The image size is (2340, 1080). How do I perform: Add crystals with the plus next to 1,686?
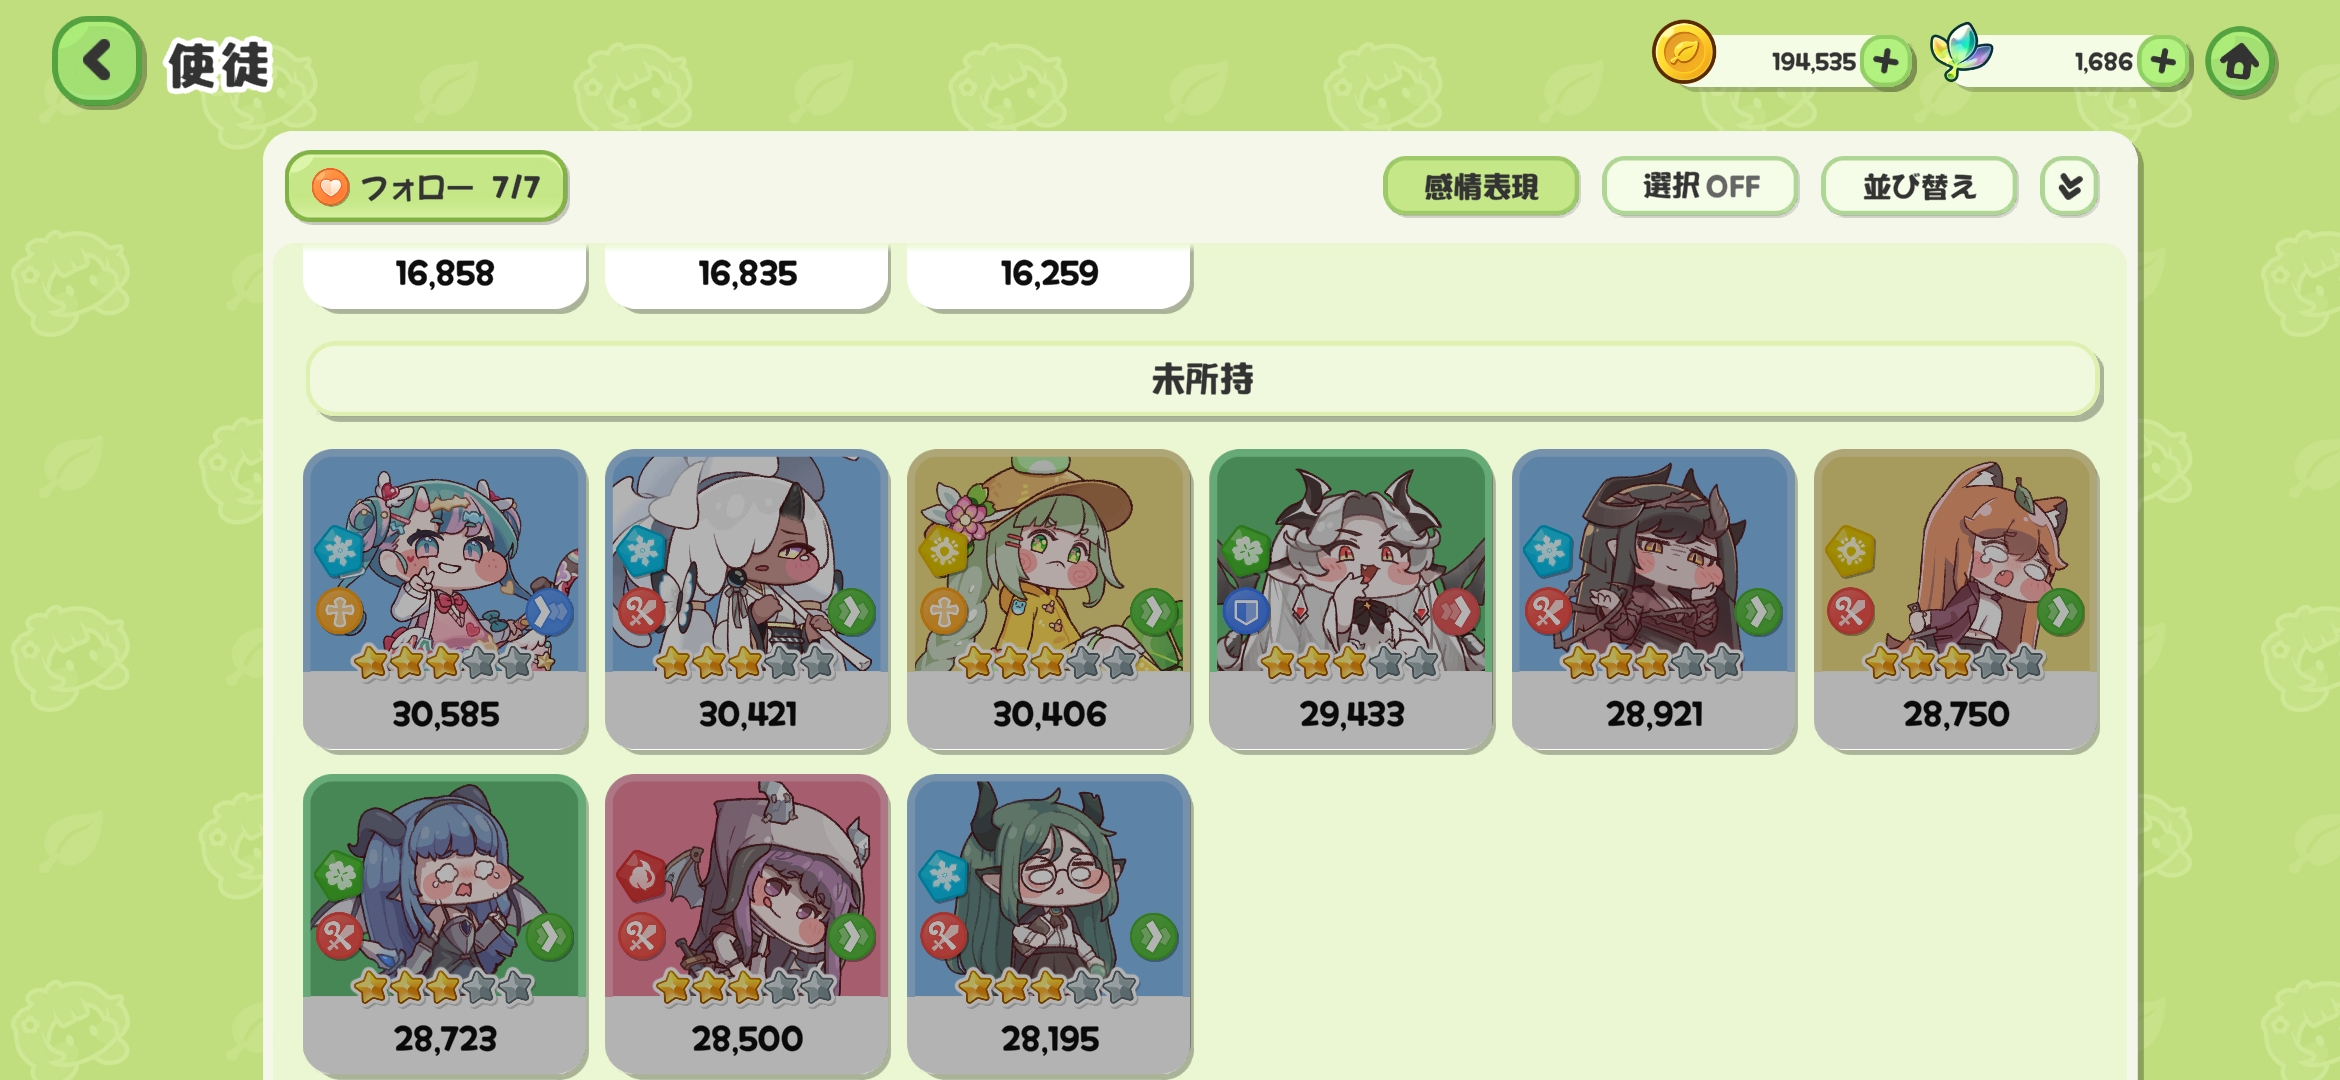[x=2163, y=62]
